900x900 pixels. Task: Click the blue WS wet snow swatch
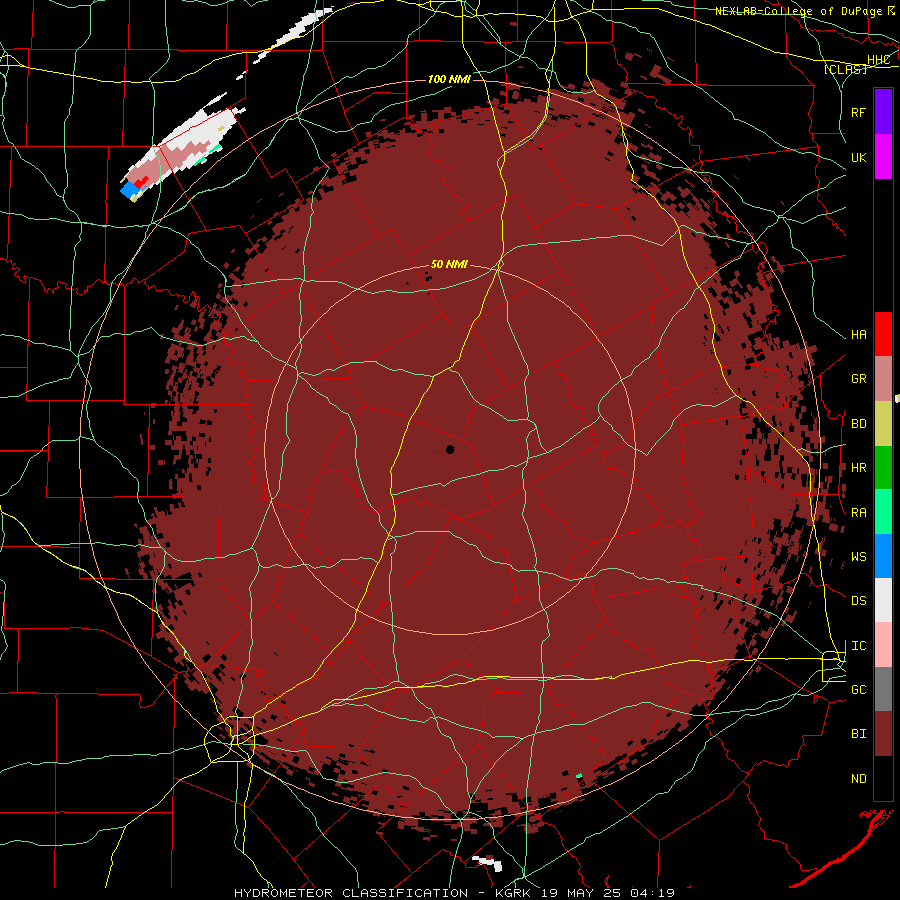tap(883, 556)
